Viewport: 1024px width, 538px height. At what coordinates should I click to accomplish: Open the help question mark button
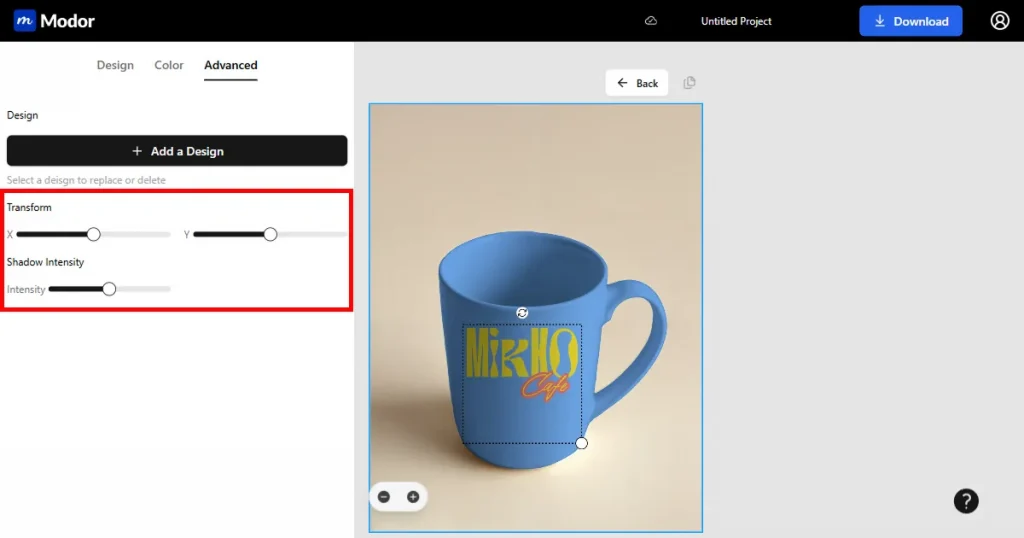(x=966, y=501)
